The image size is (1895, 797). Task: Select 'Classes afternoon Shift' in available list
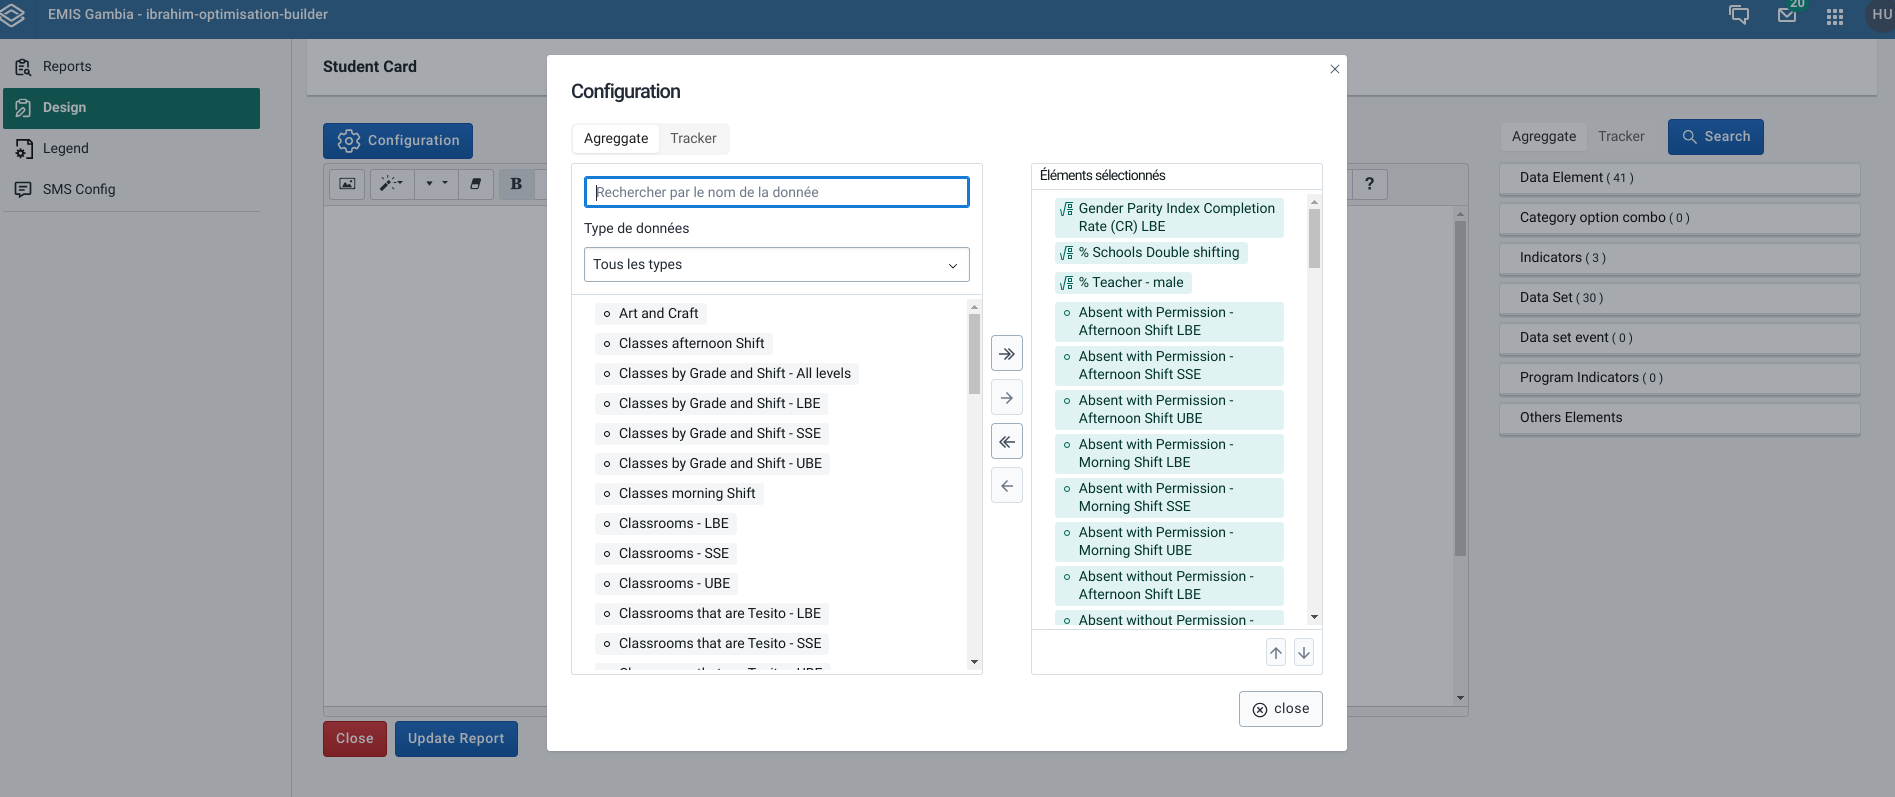[x=691, y=344]
